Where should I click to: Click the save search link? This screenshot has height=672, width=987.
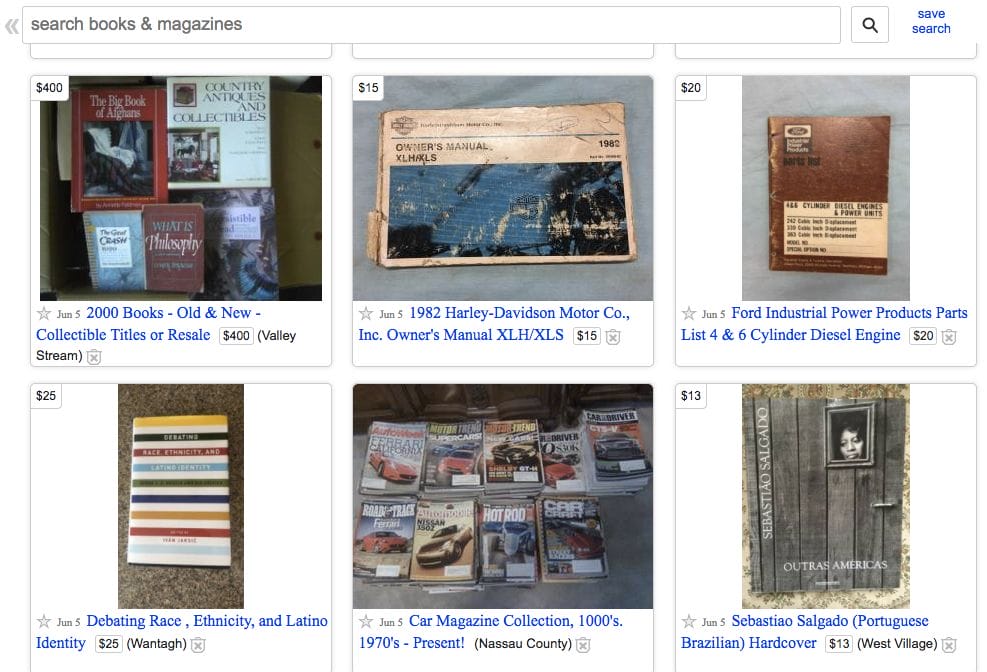click(931, 21)
